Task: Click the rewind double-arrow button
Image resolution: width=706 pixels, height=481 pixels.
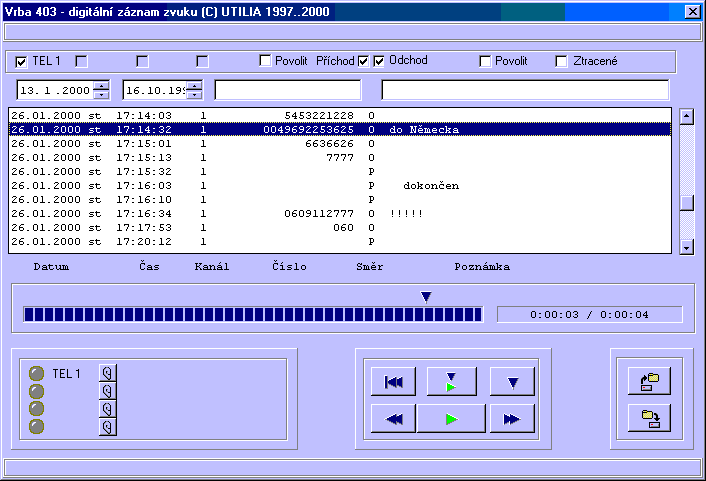Action: click(393, 419)
